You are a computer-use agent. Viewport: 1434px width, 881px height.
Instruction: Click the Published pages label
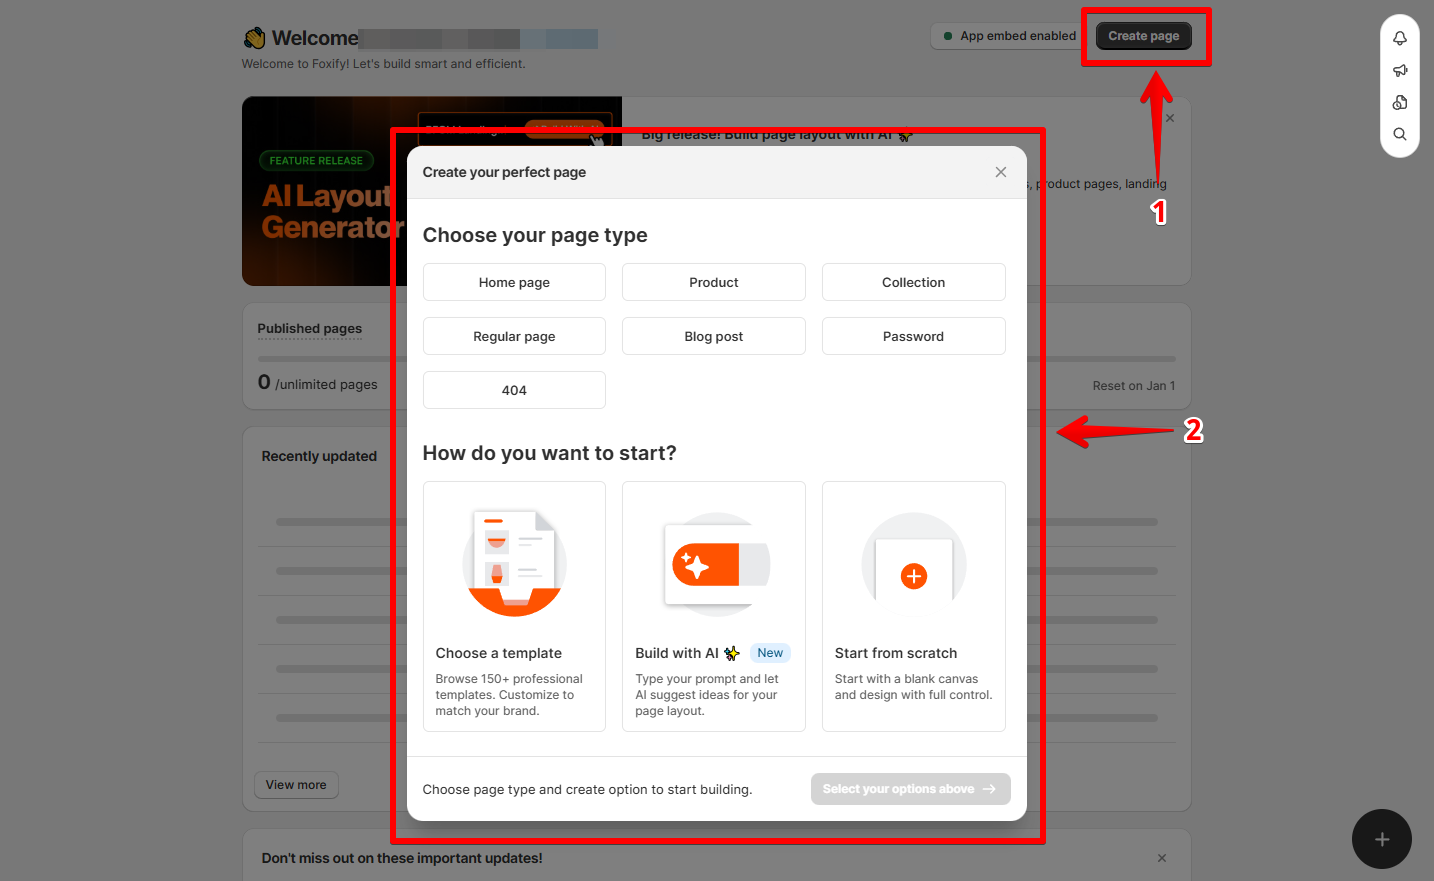[310, 328]
